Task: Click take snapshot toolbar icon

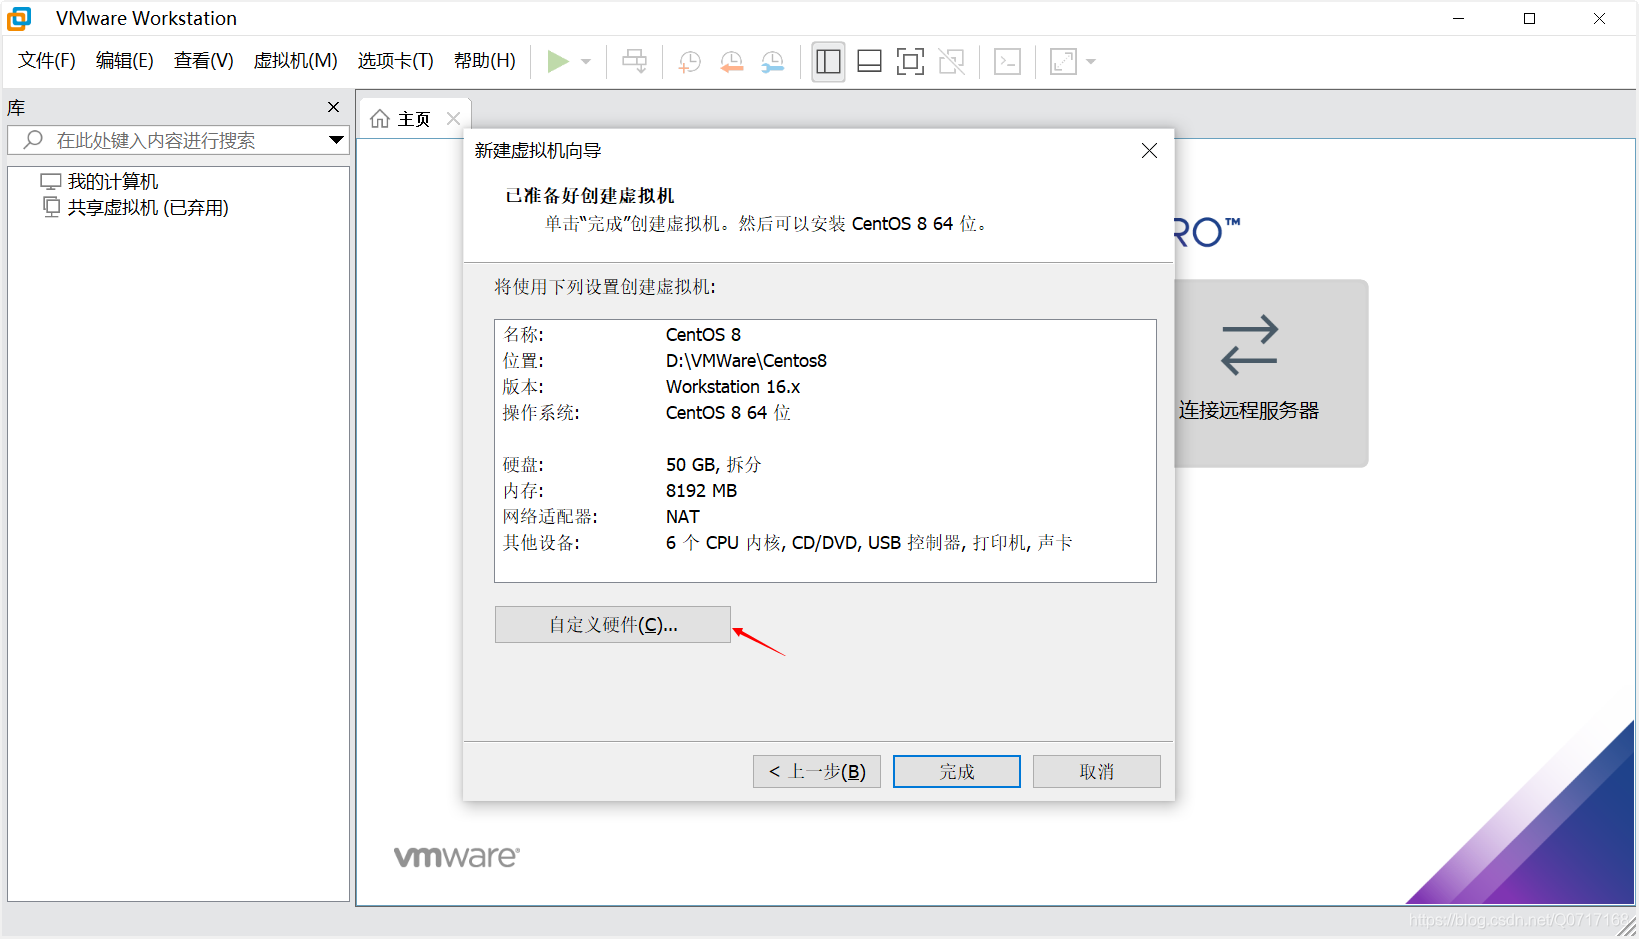Action: pyautogui.click(x=690, y=61)
